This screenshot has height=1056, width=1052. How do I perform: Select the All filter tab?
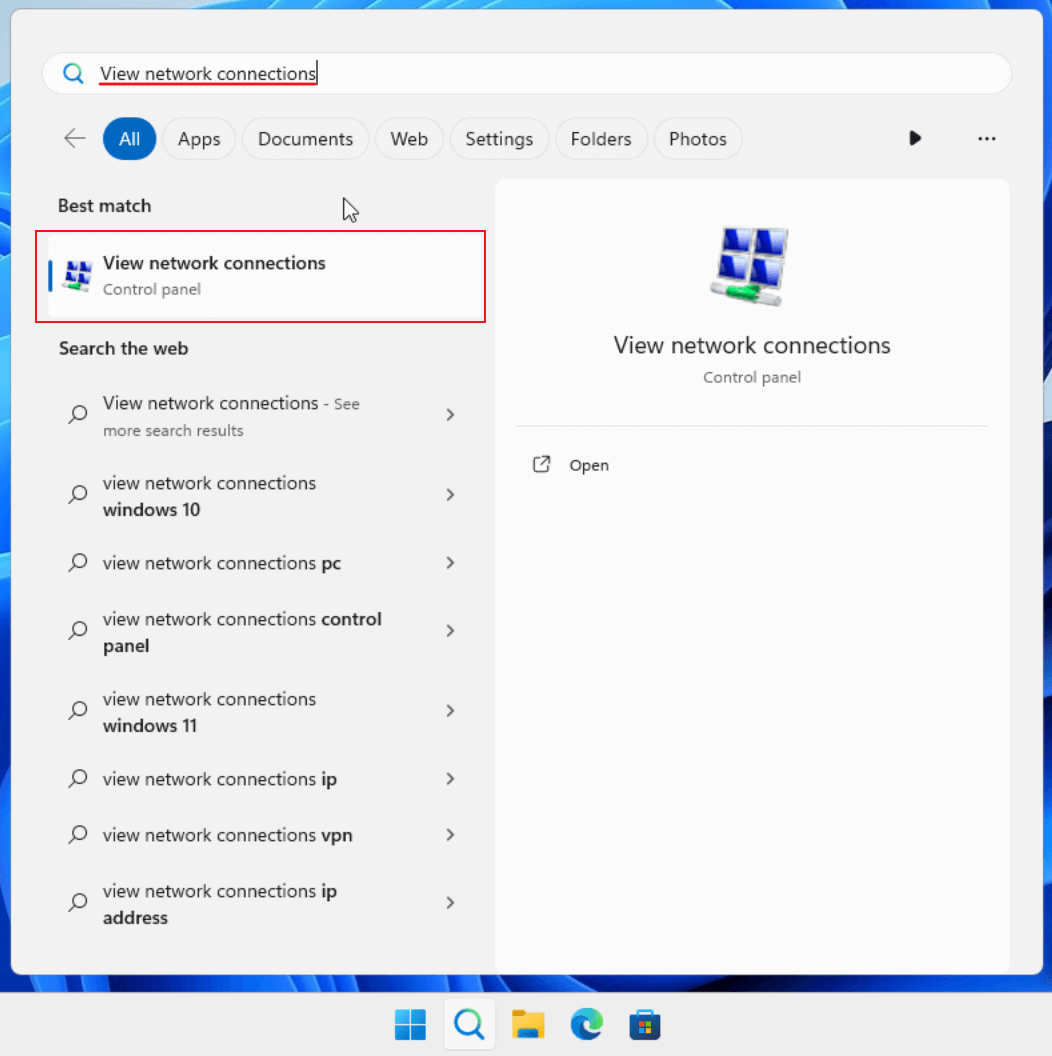[129, 139]
